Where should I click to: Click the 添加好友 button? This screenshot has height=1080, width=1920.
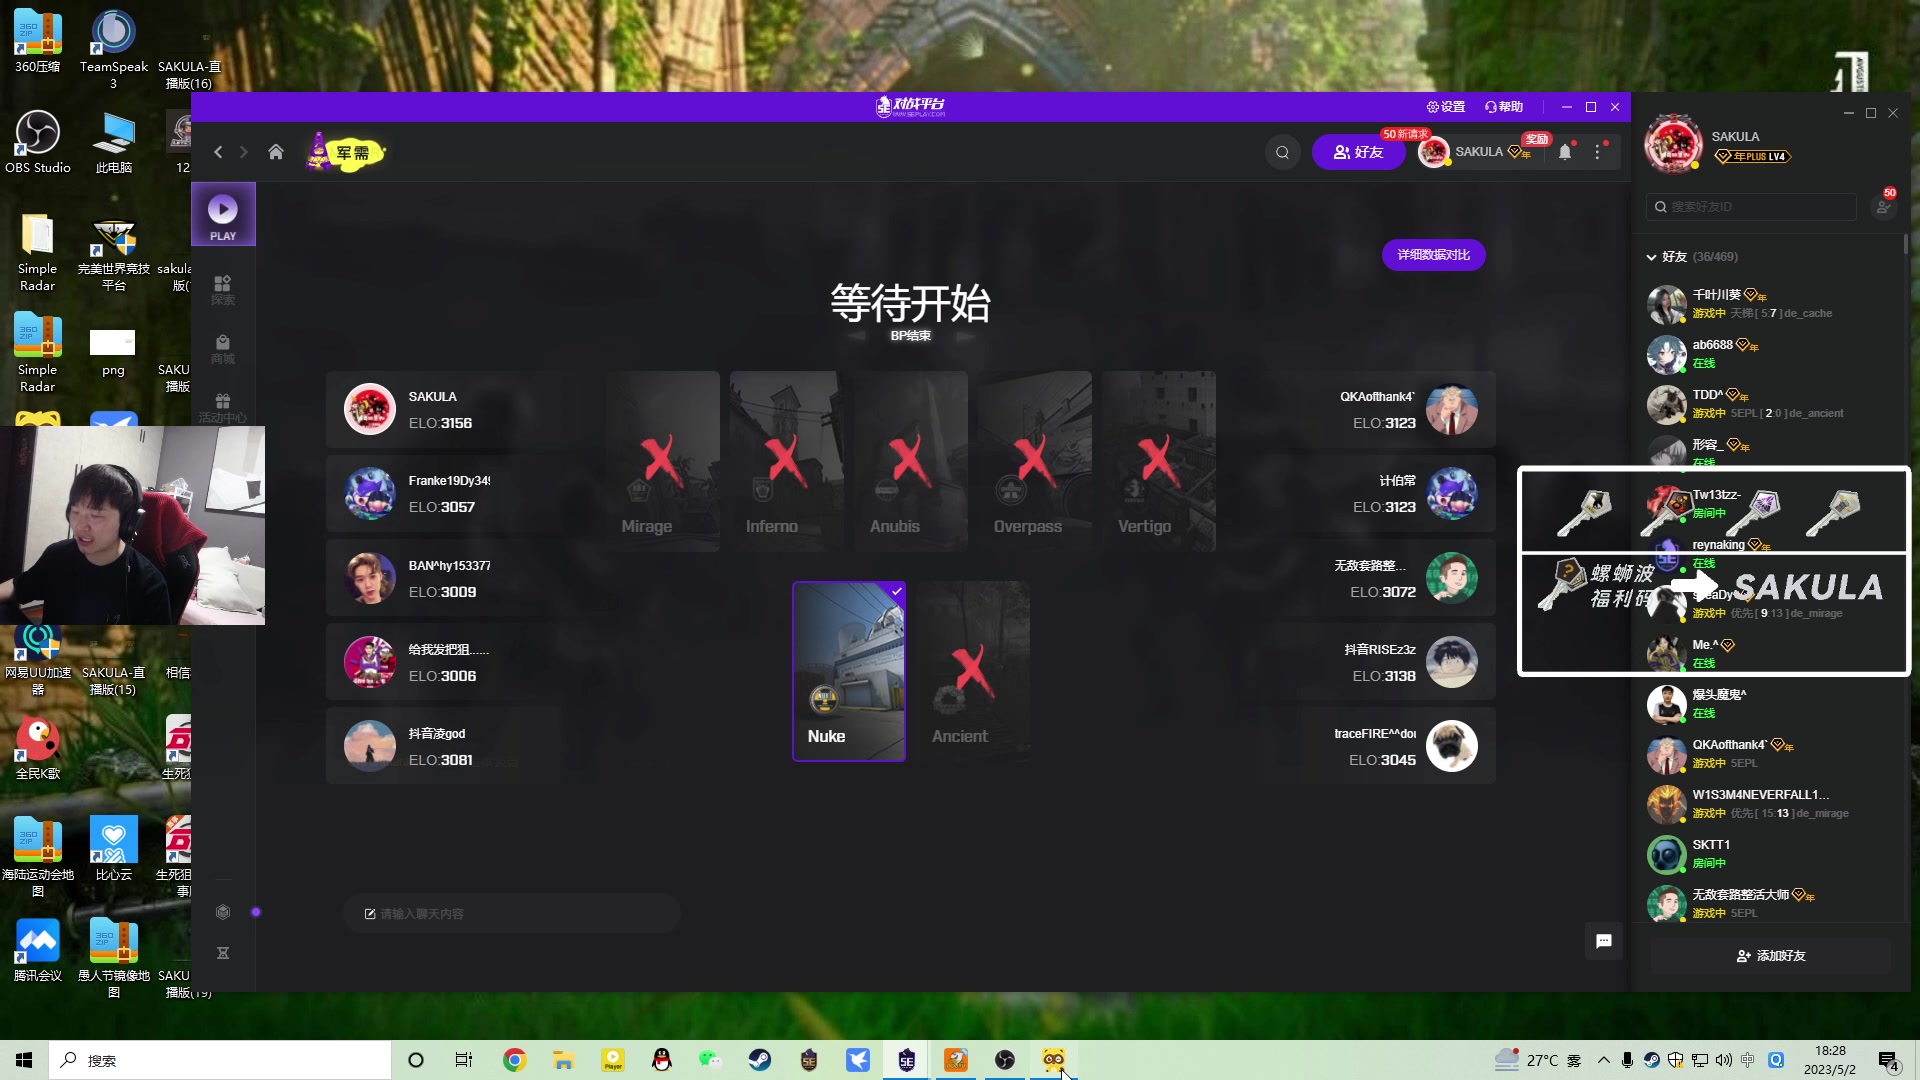click(x=1771, y=956)
